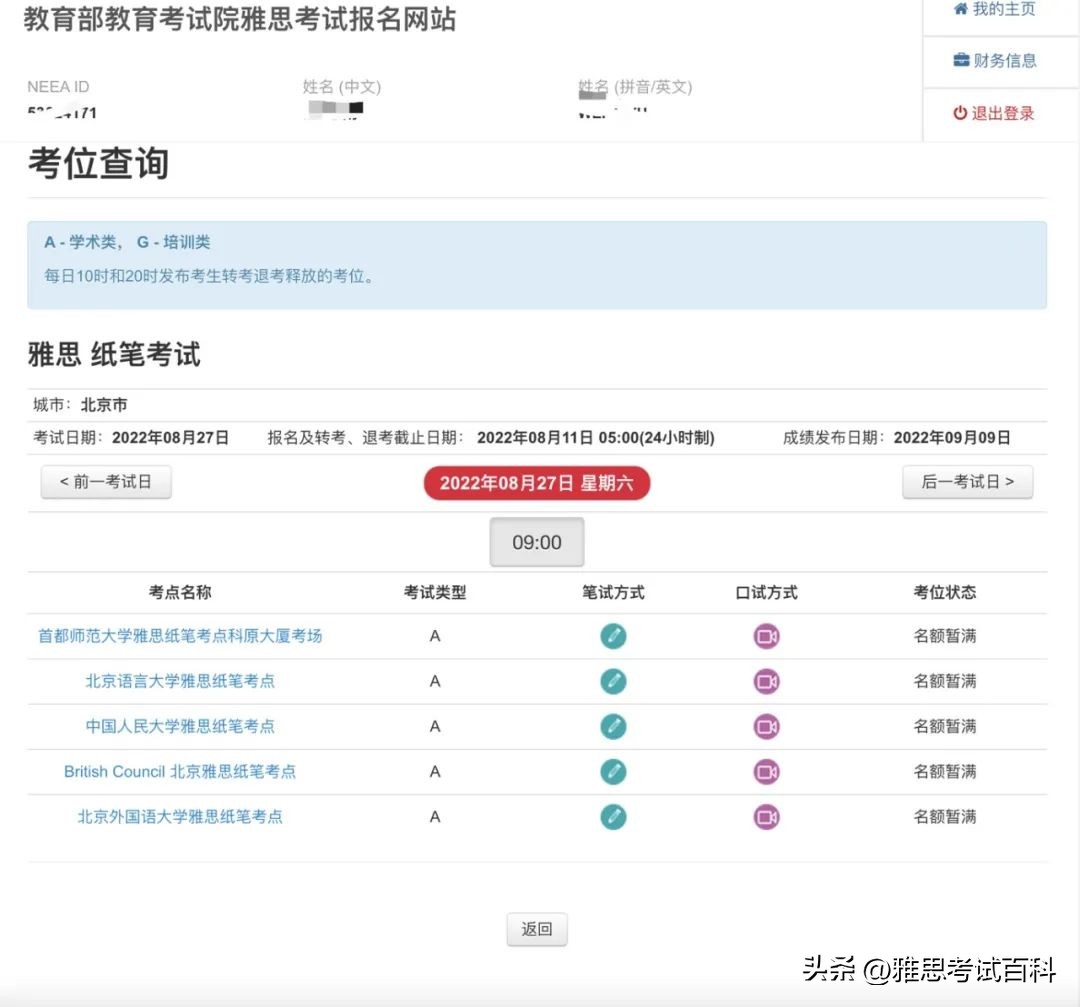Open 我的主页 from the sidebar menu
1080x1007 pixels.
(x=995, y=8)
